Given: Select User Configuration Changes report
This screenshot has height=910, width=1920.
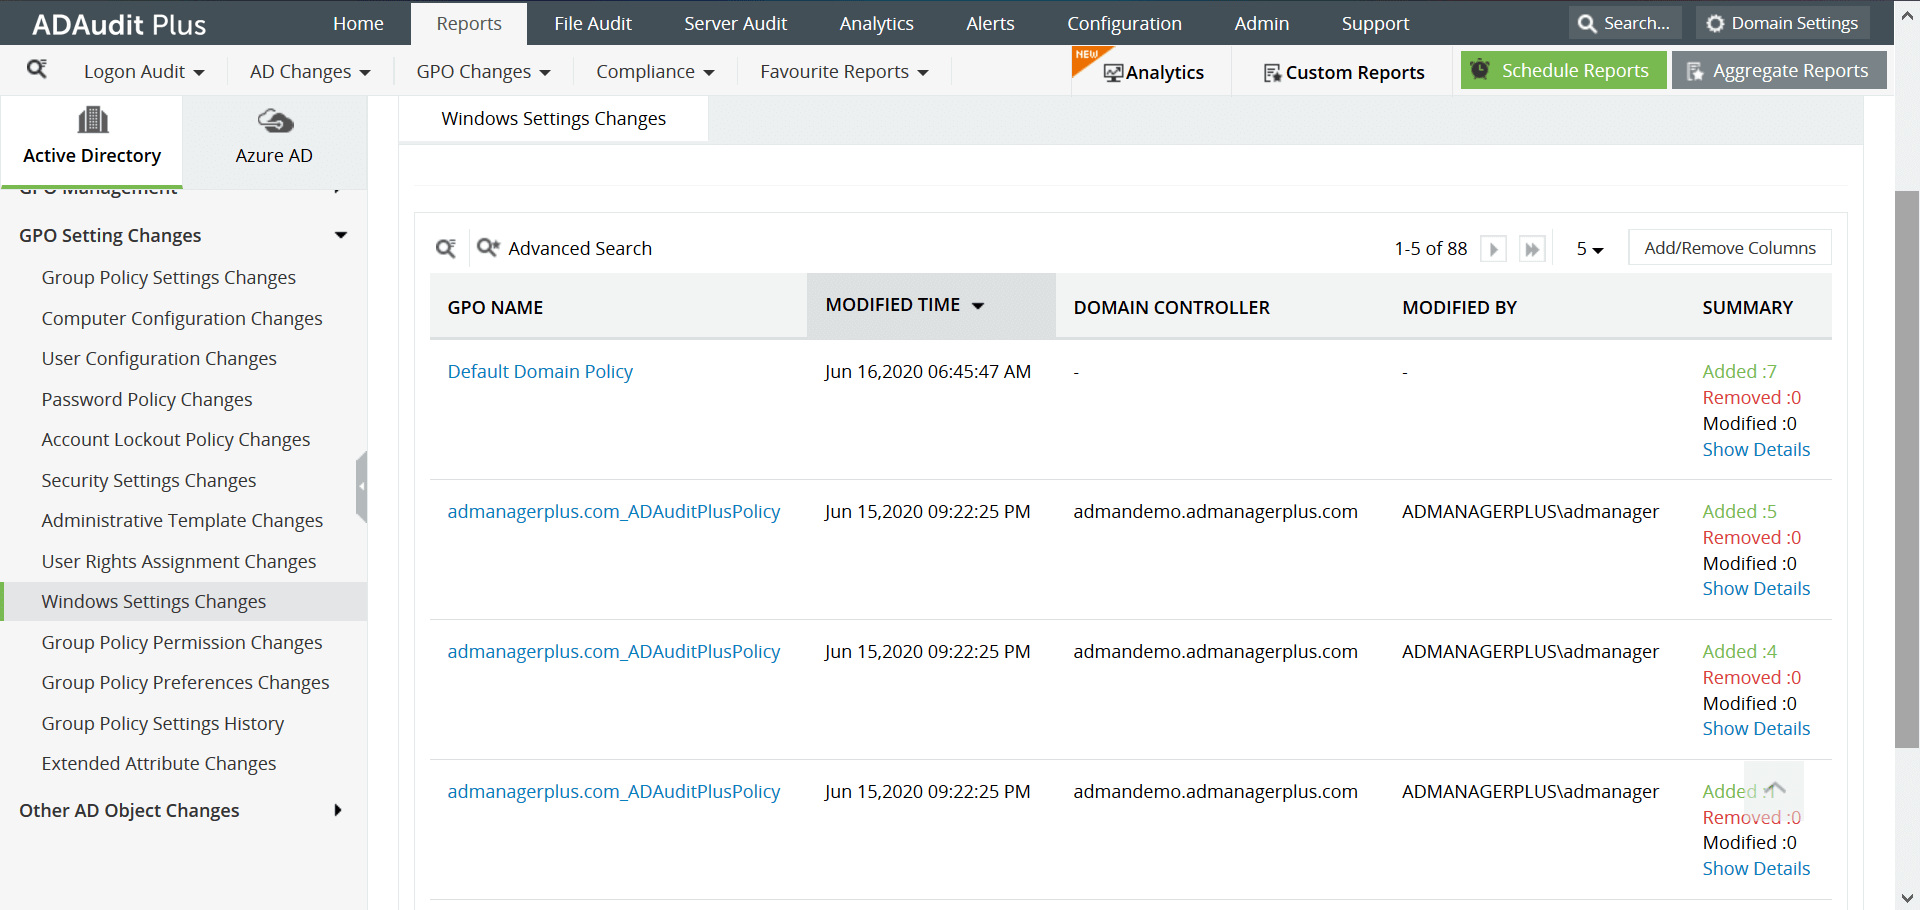Looking at the screenshot, I should click(159, 359).
